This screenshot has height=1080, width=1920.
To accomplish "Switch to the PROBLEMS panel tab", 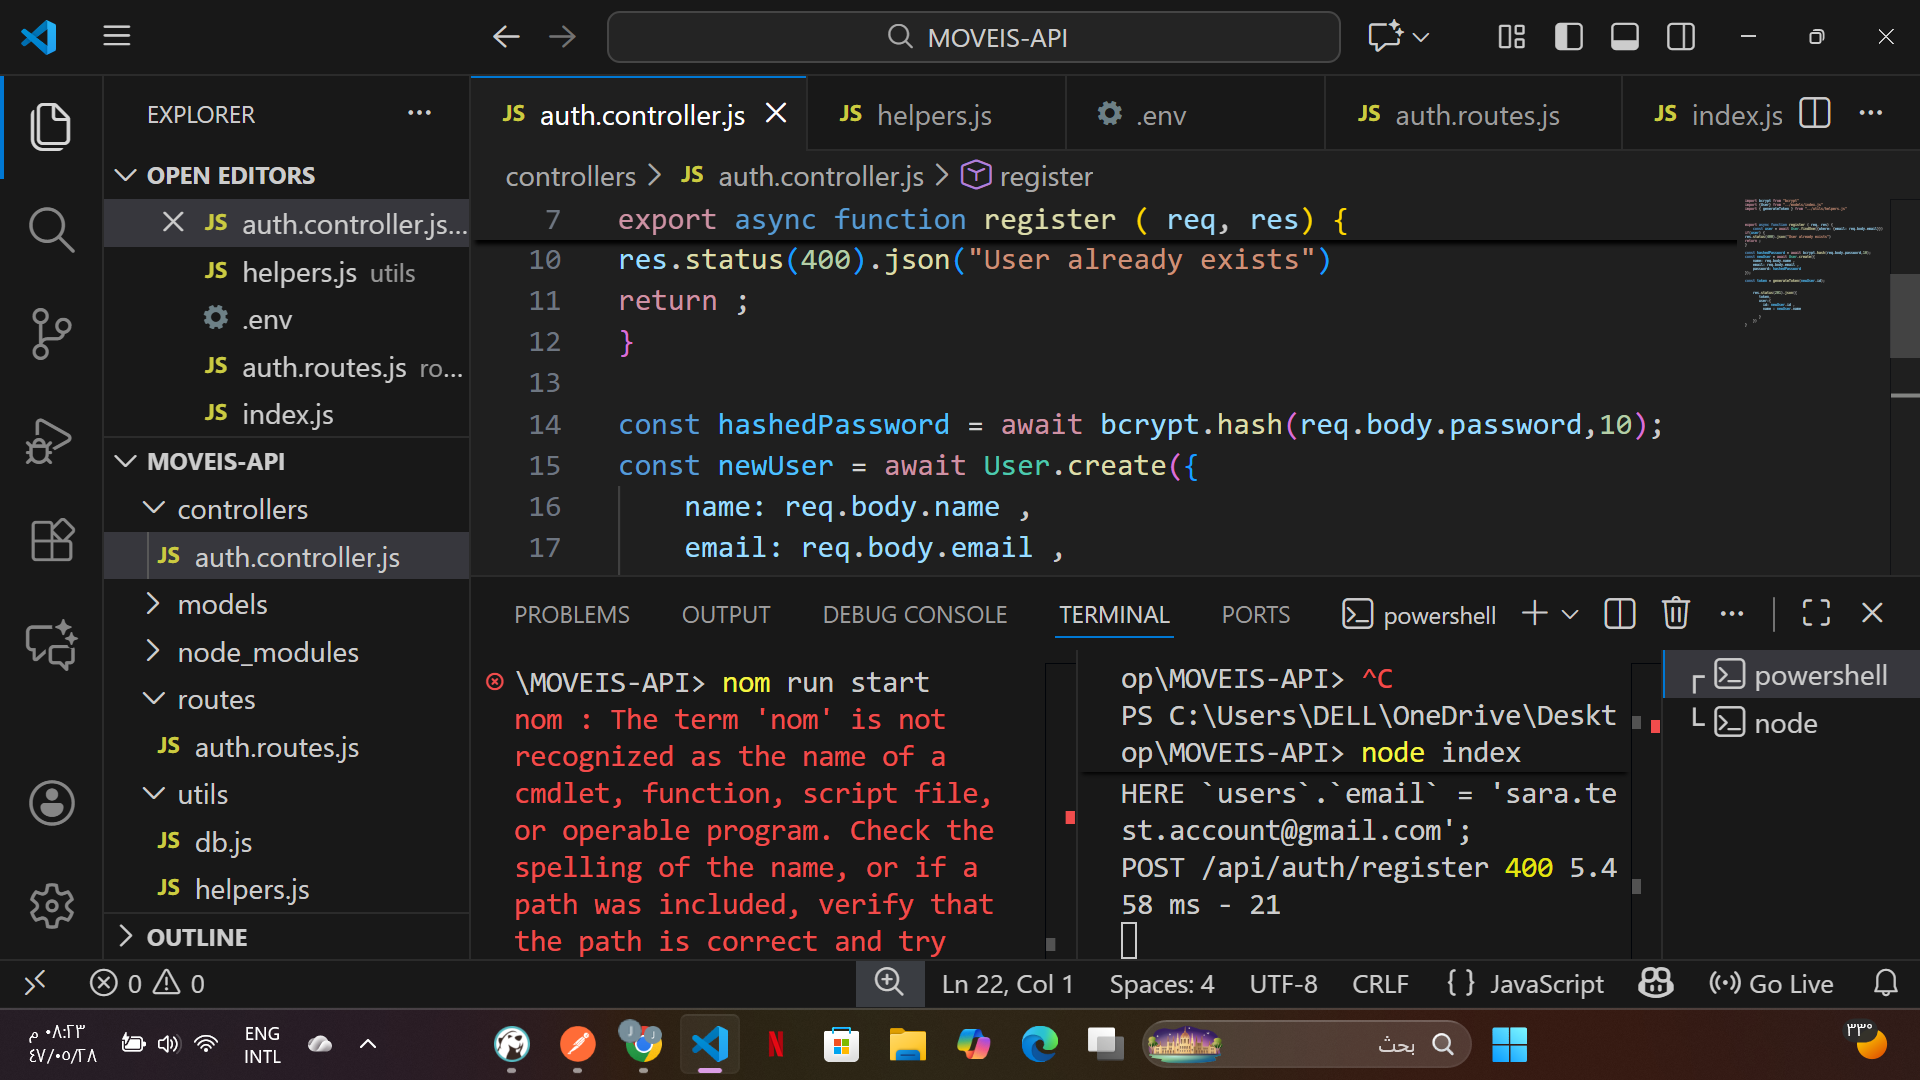I will coord(571,614).
